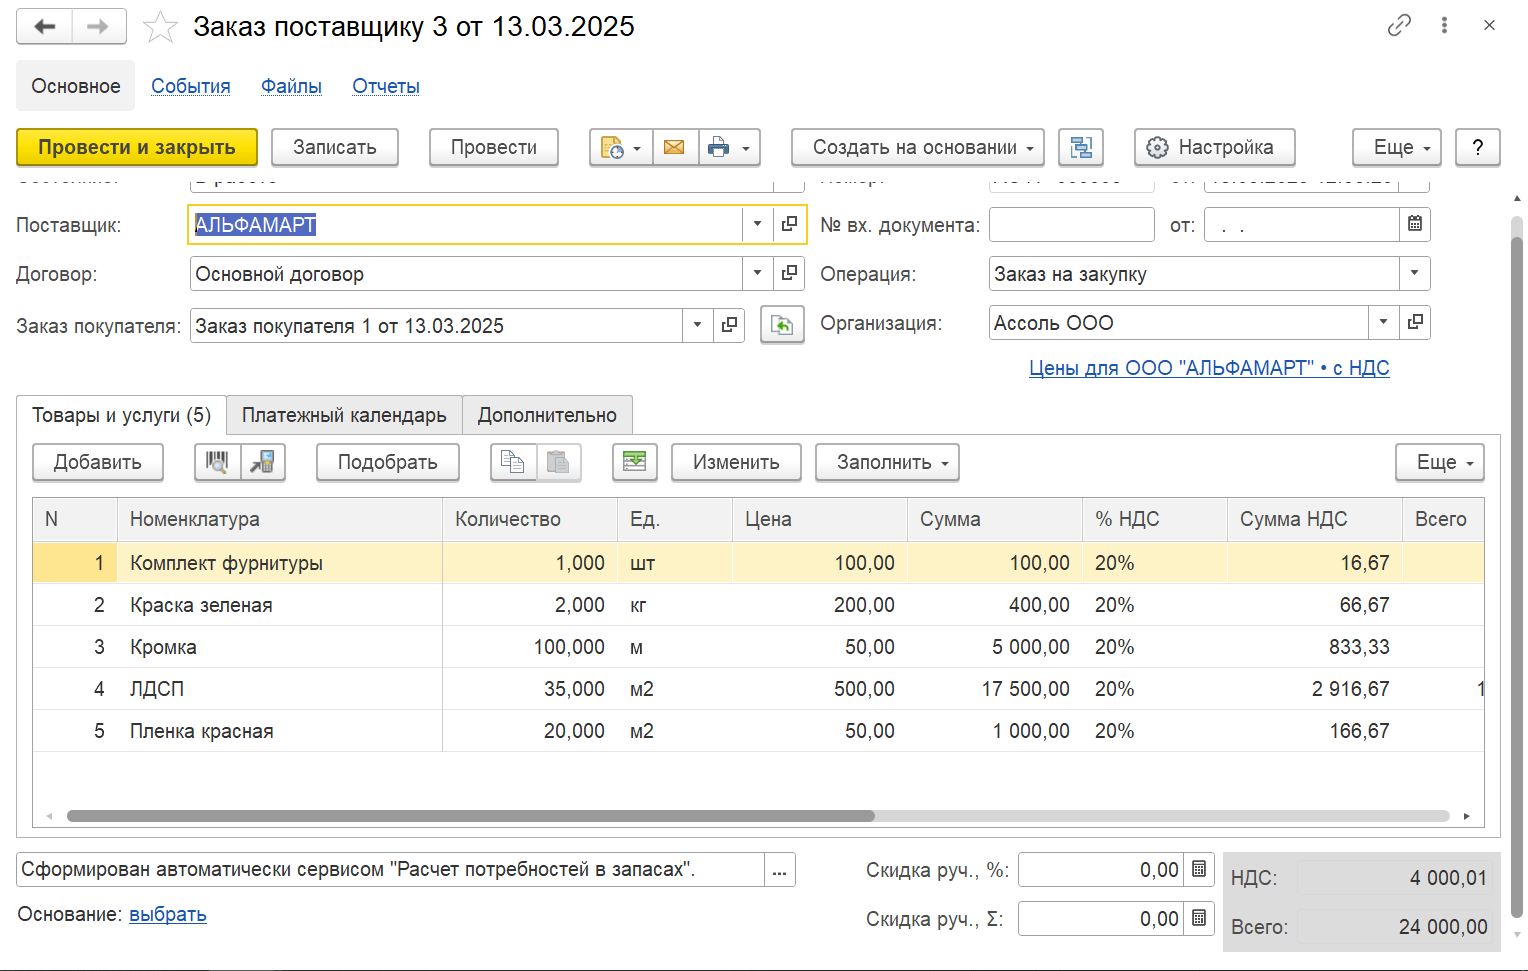Open the Отчеты section
The width and height of the screenshot is (1528, 971).
pos(386,86)
